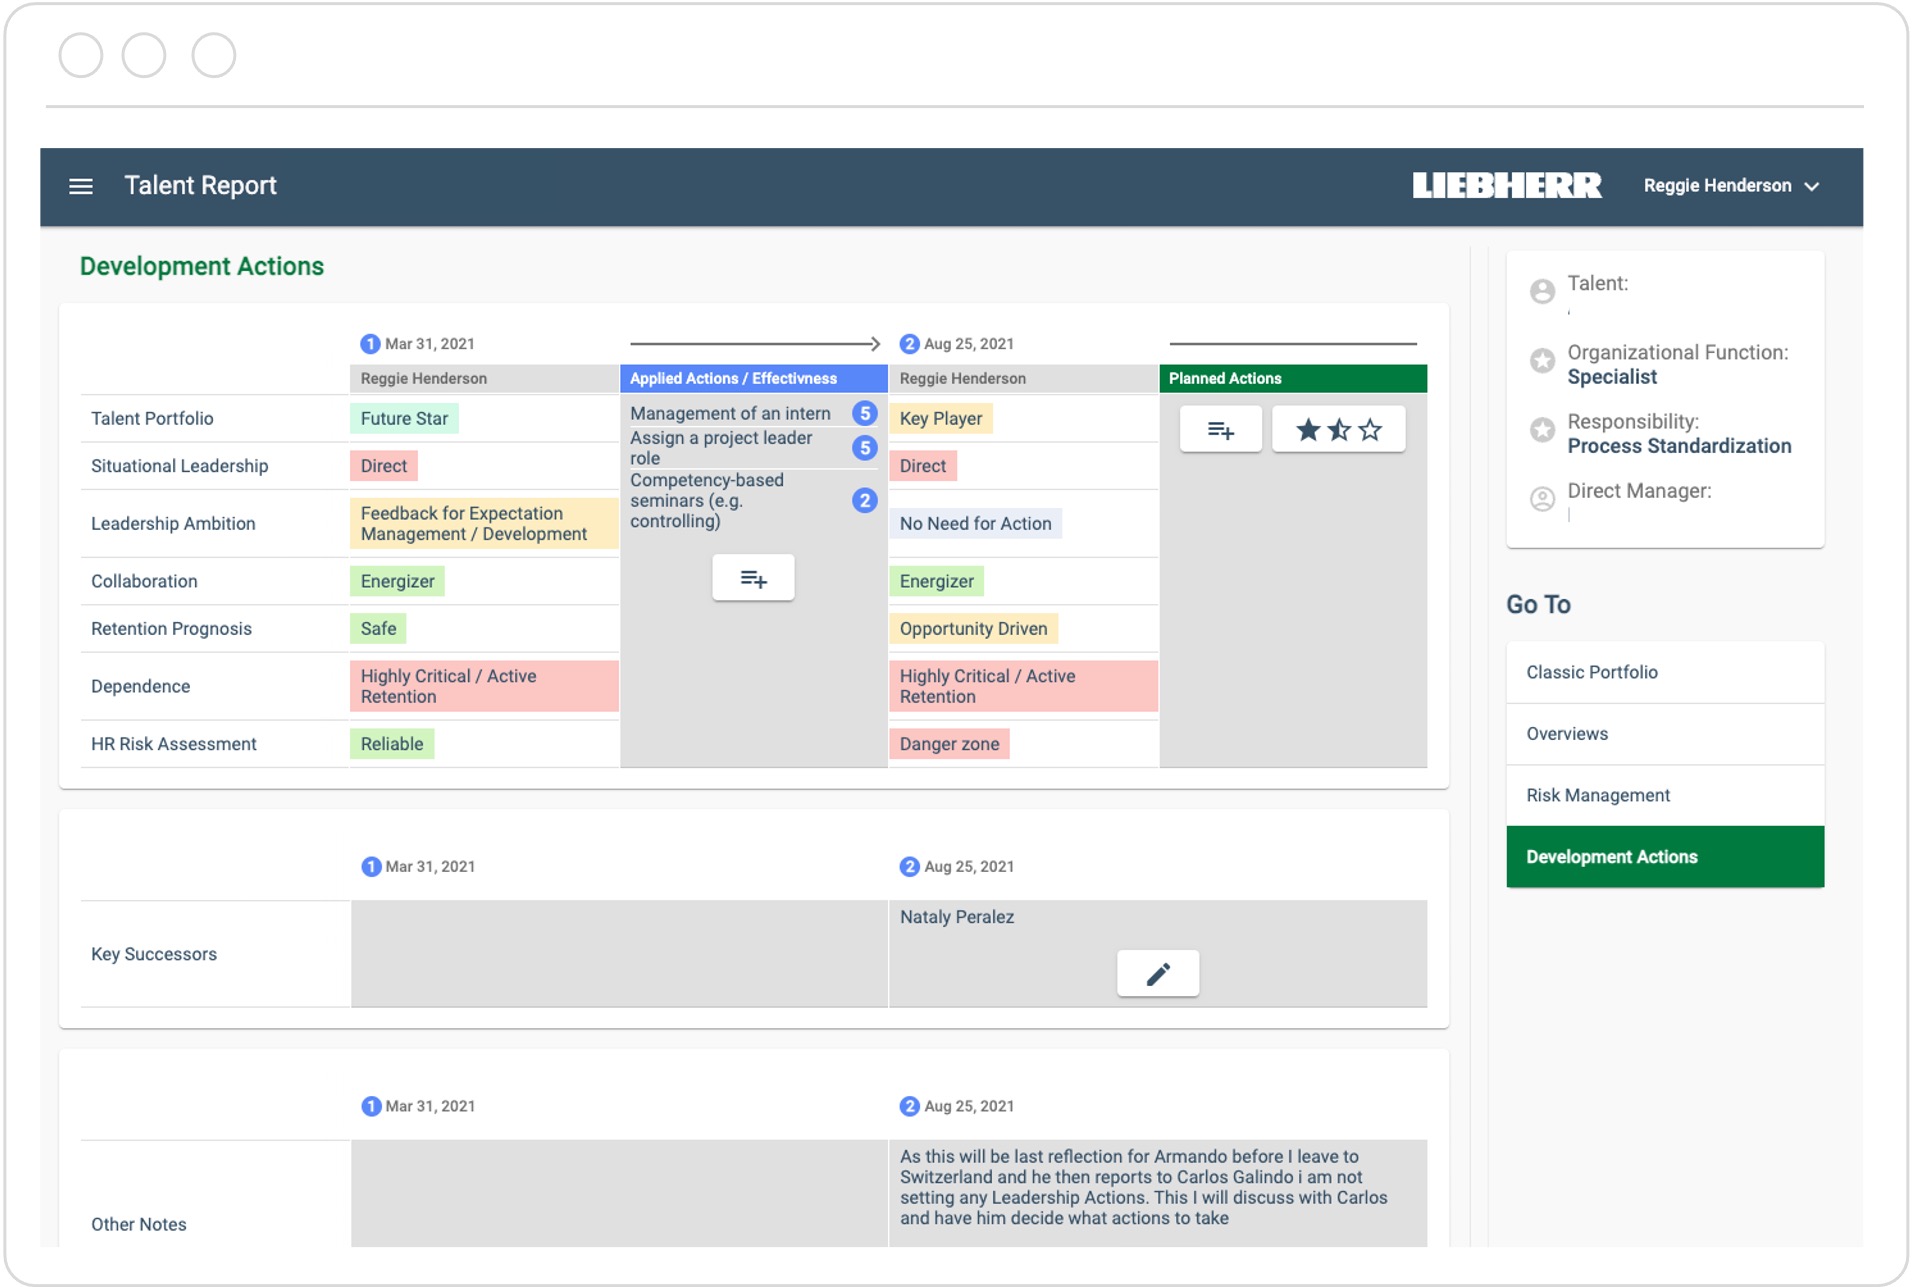The width and height of the screenshot is (1915, 1287).
Task: Click the Organizational Function star icon
Action: click(1542, 361)
